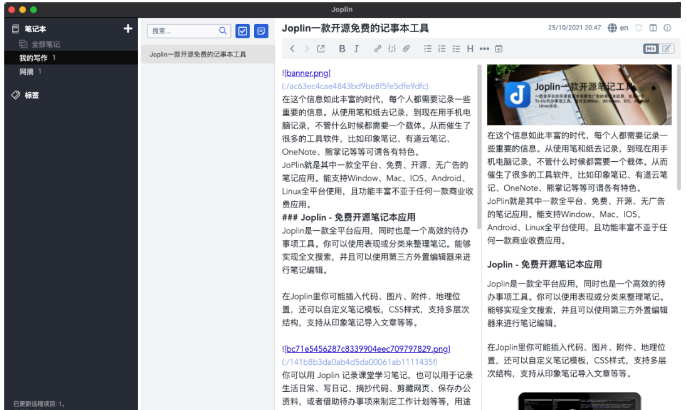686x410 pixels.
Task: Click the editor pane vertical scrollbar
Action: tap(479, 147)
